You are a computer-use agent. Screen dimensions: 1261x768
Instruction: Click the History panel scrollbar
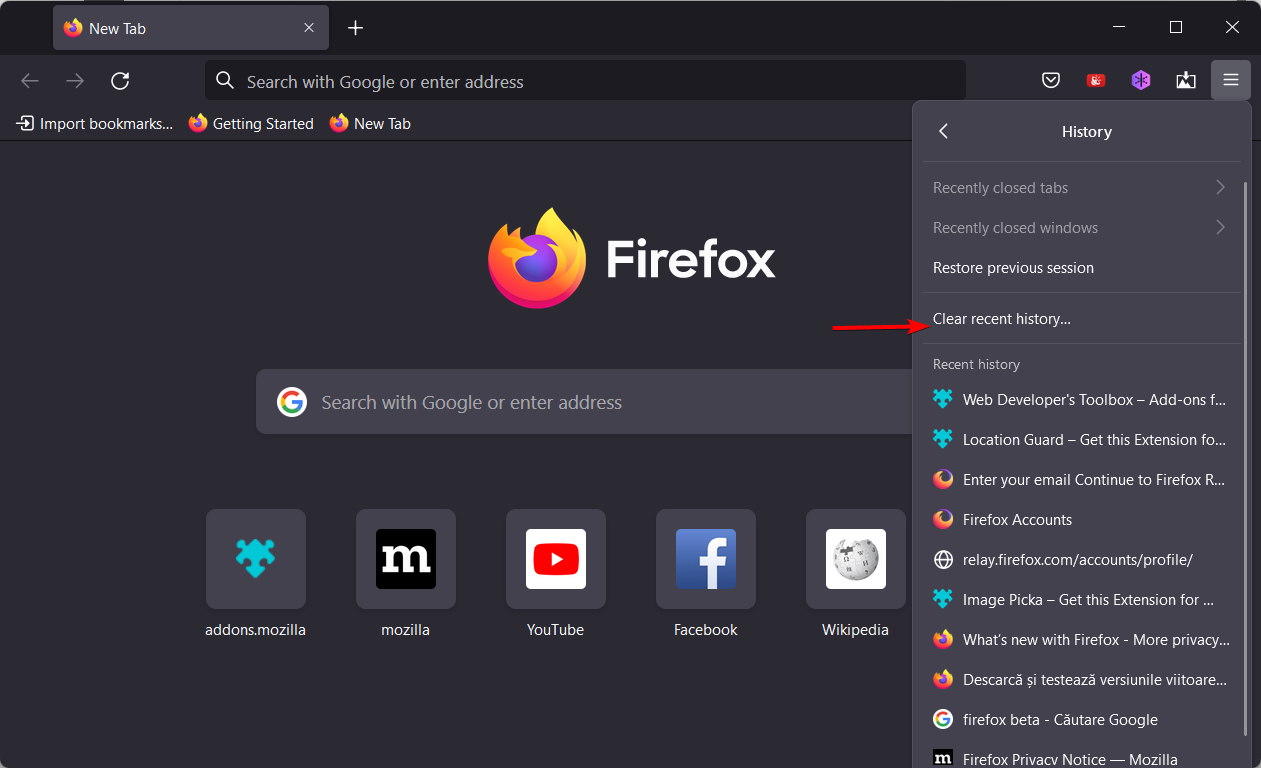(x=1245, y=458)
